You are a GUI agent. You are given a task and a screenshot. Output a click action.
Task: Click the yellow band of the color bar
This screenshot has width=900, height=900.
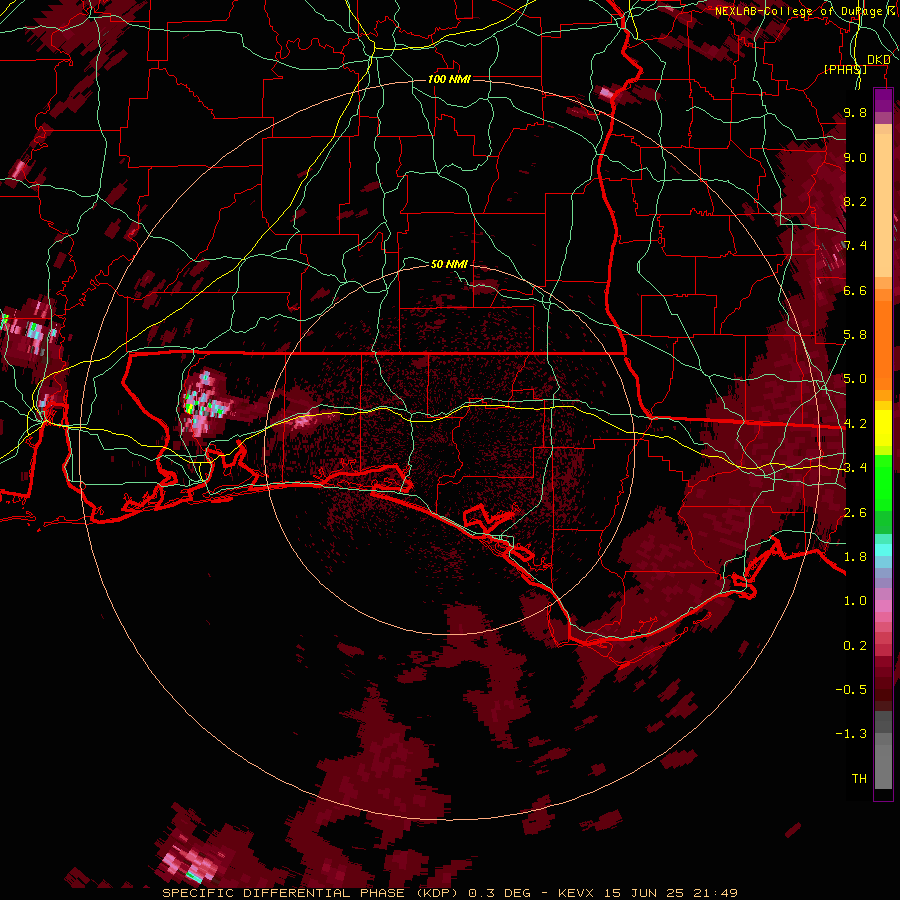pos(883,428)
